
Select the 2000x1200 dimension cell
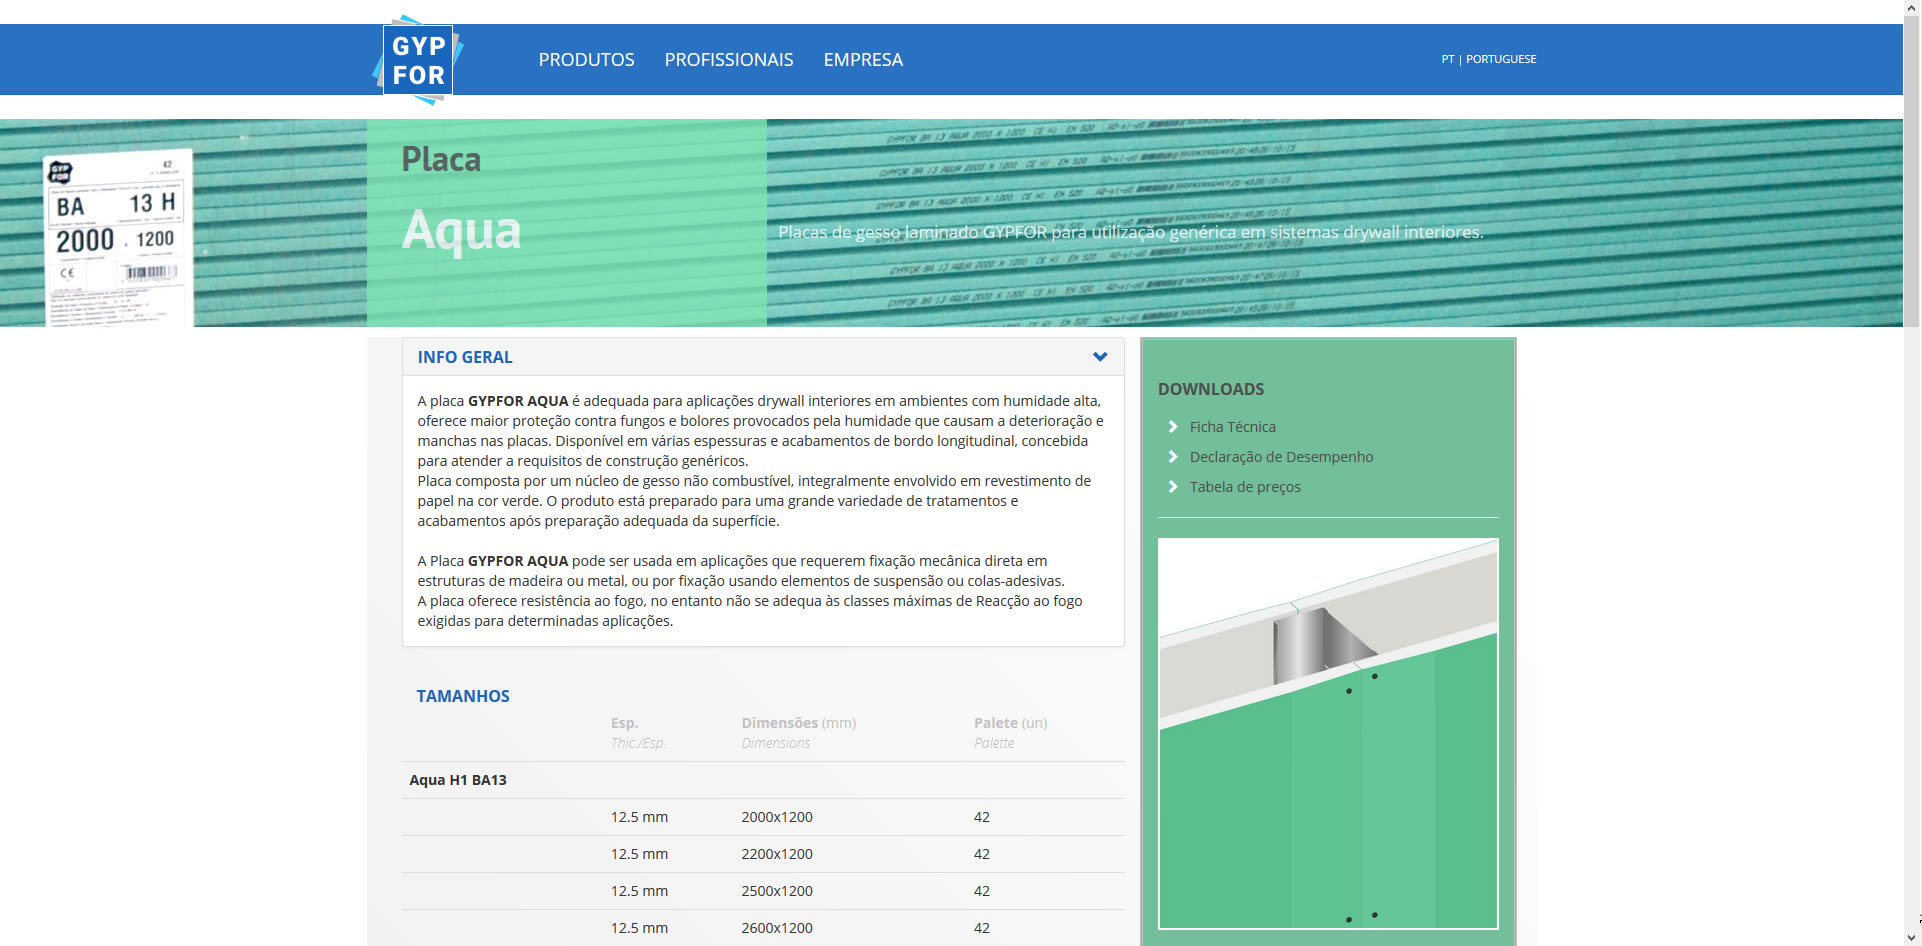[777, 817]
